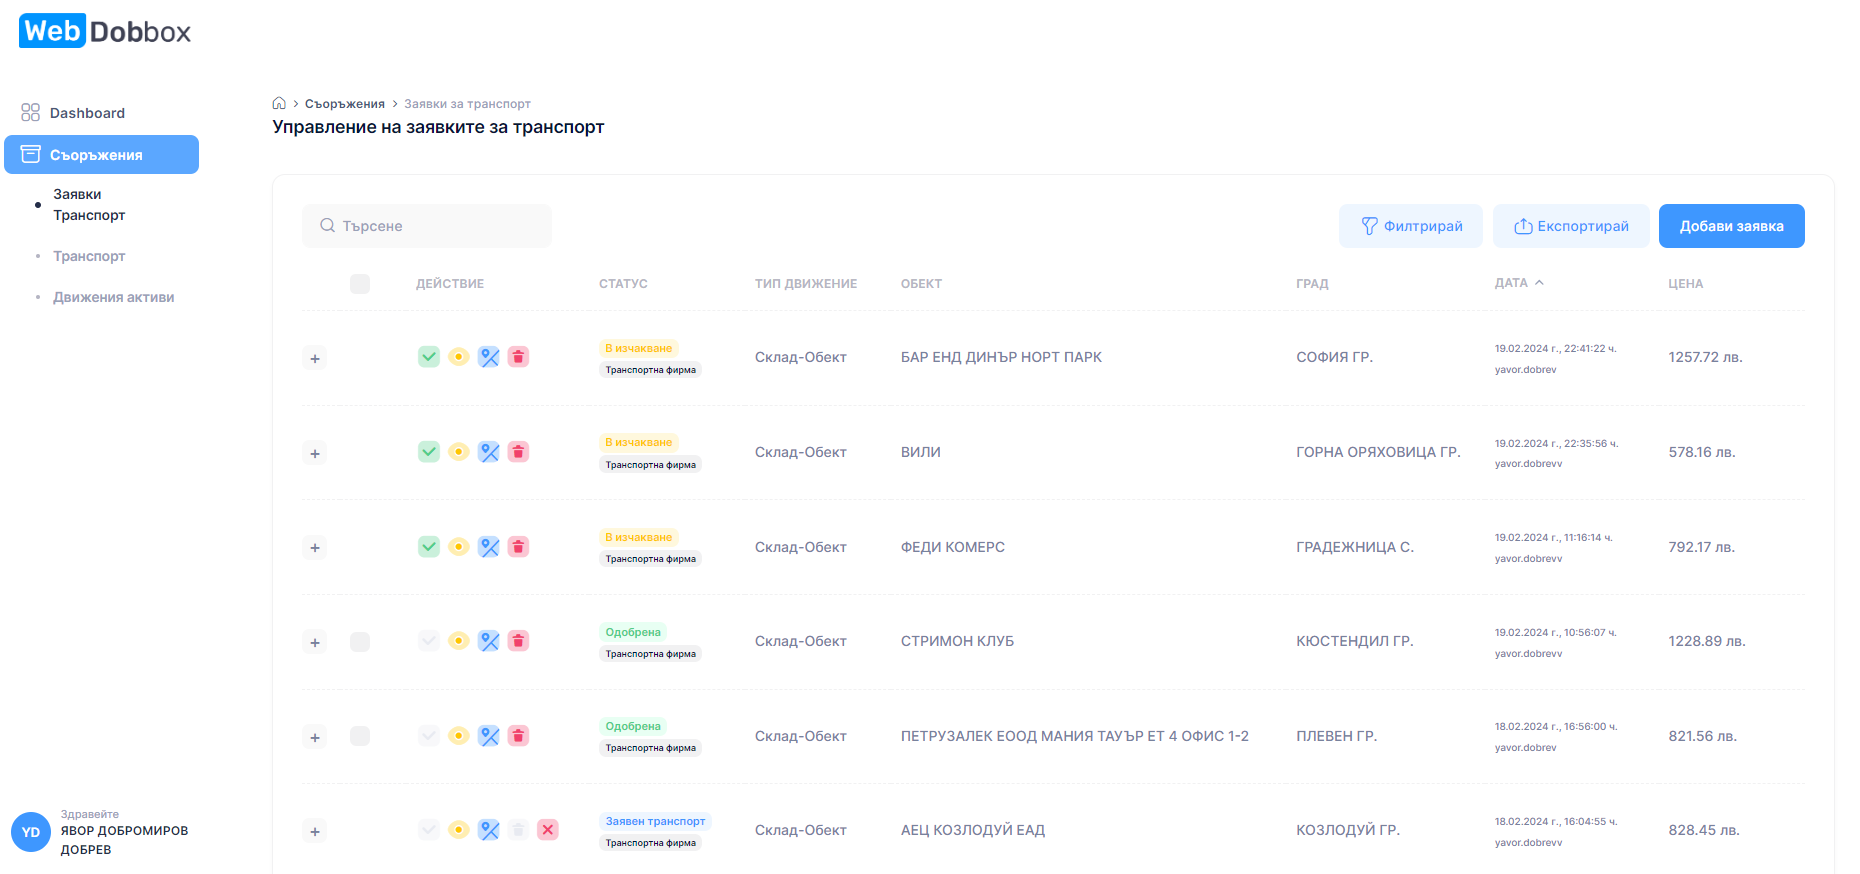Go to Движения активи in the sidebar
Screen dimensions: 1860x874
pyautogui.click(x=113, y=297)
